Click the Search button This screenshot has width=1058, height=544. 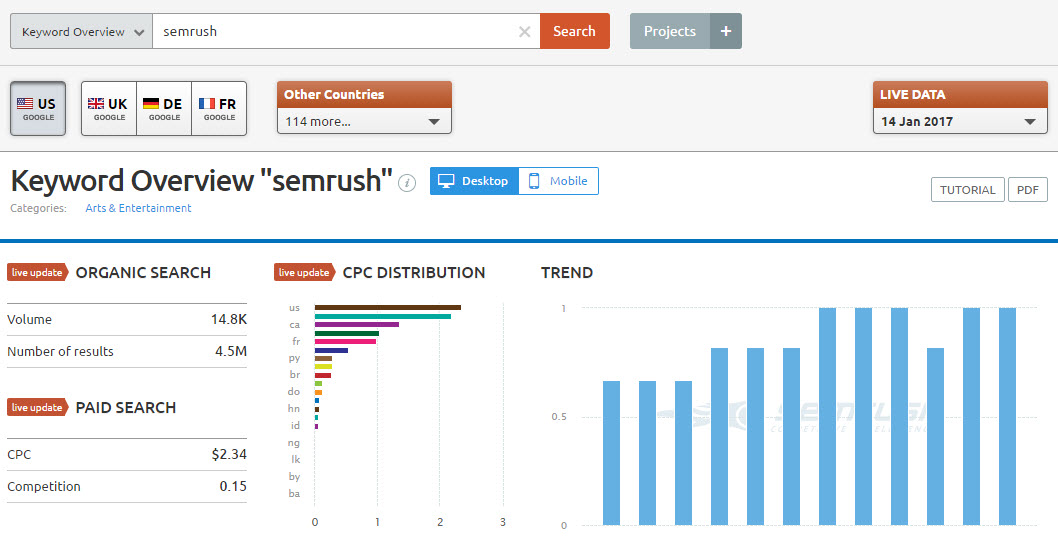tap(575, 31)
